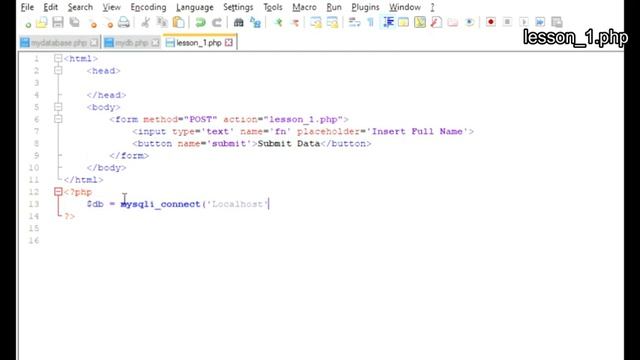Viewport: 640px width, 360px height.
Task: Copy selection using the Copy icon
Action: pos(162,22)
